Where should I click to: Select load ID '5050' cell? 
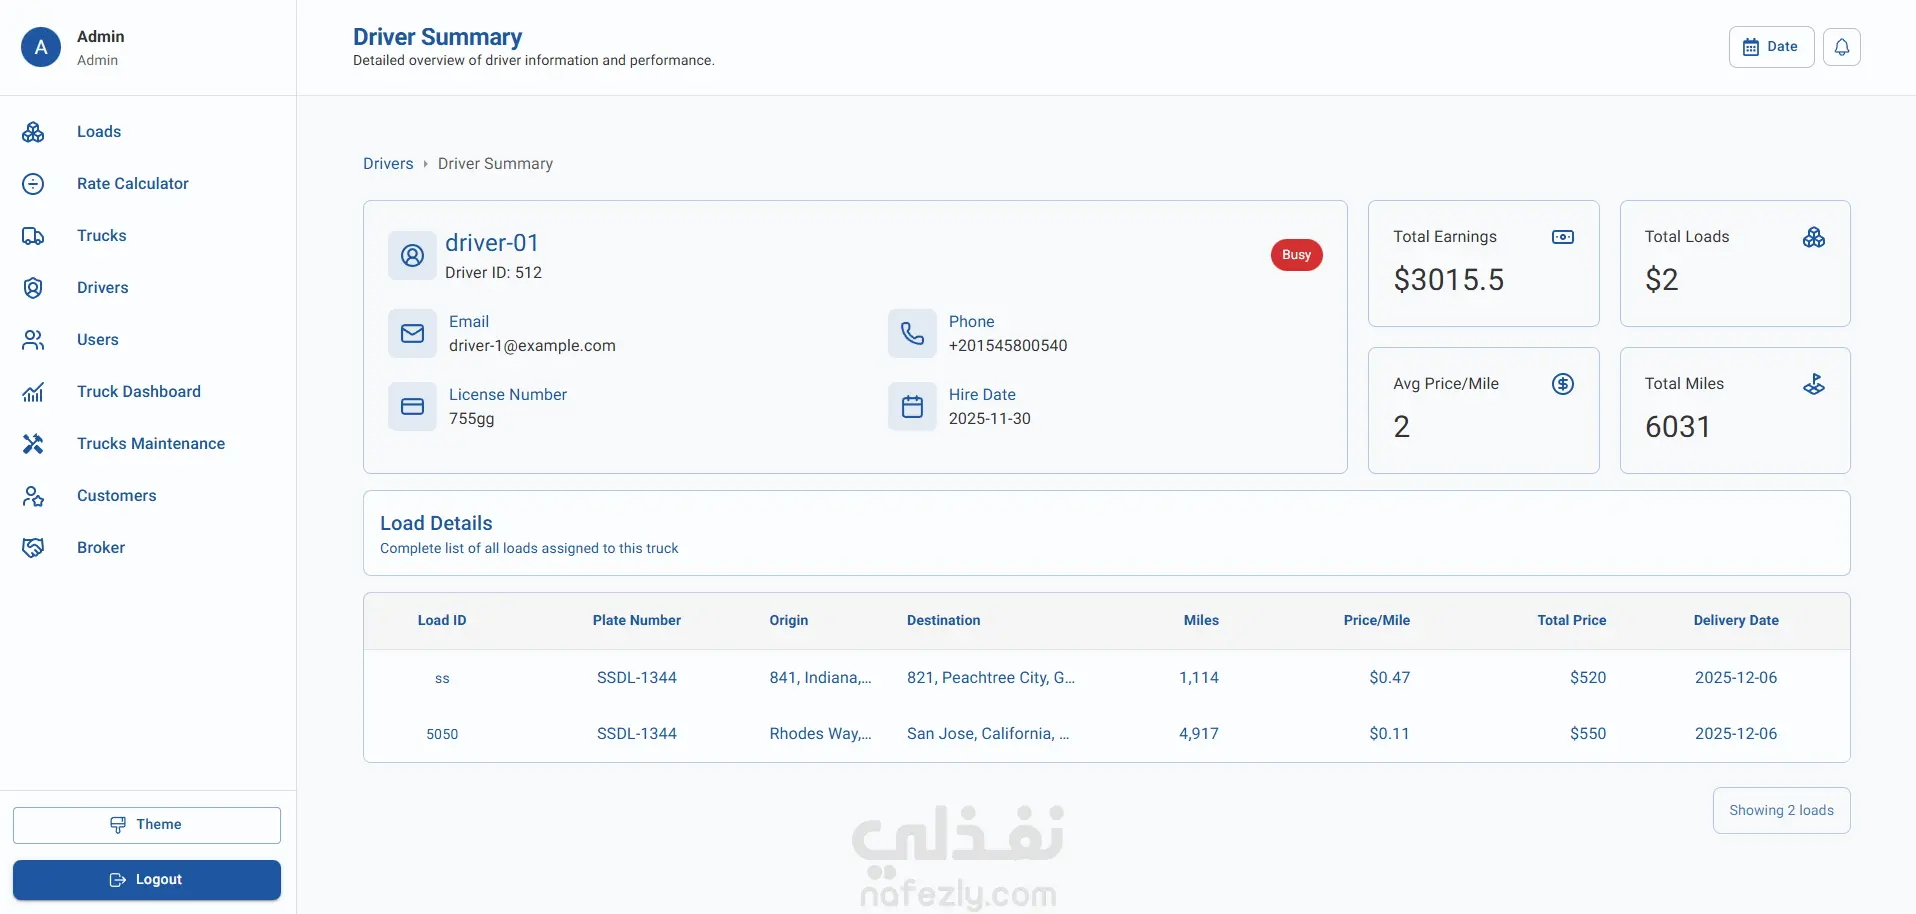(442, 735)
